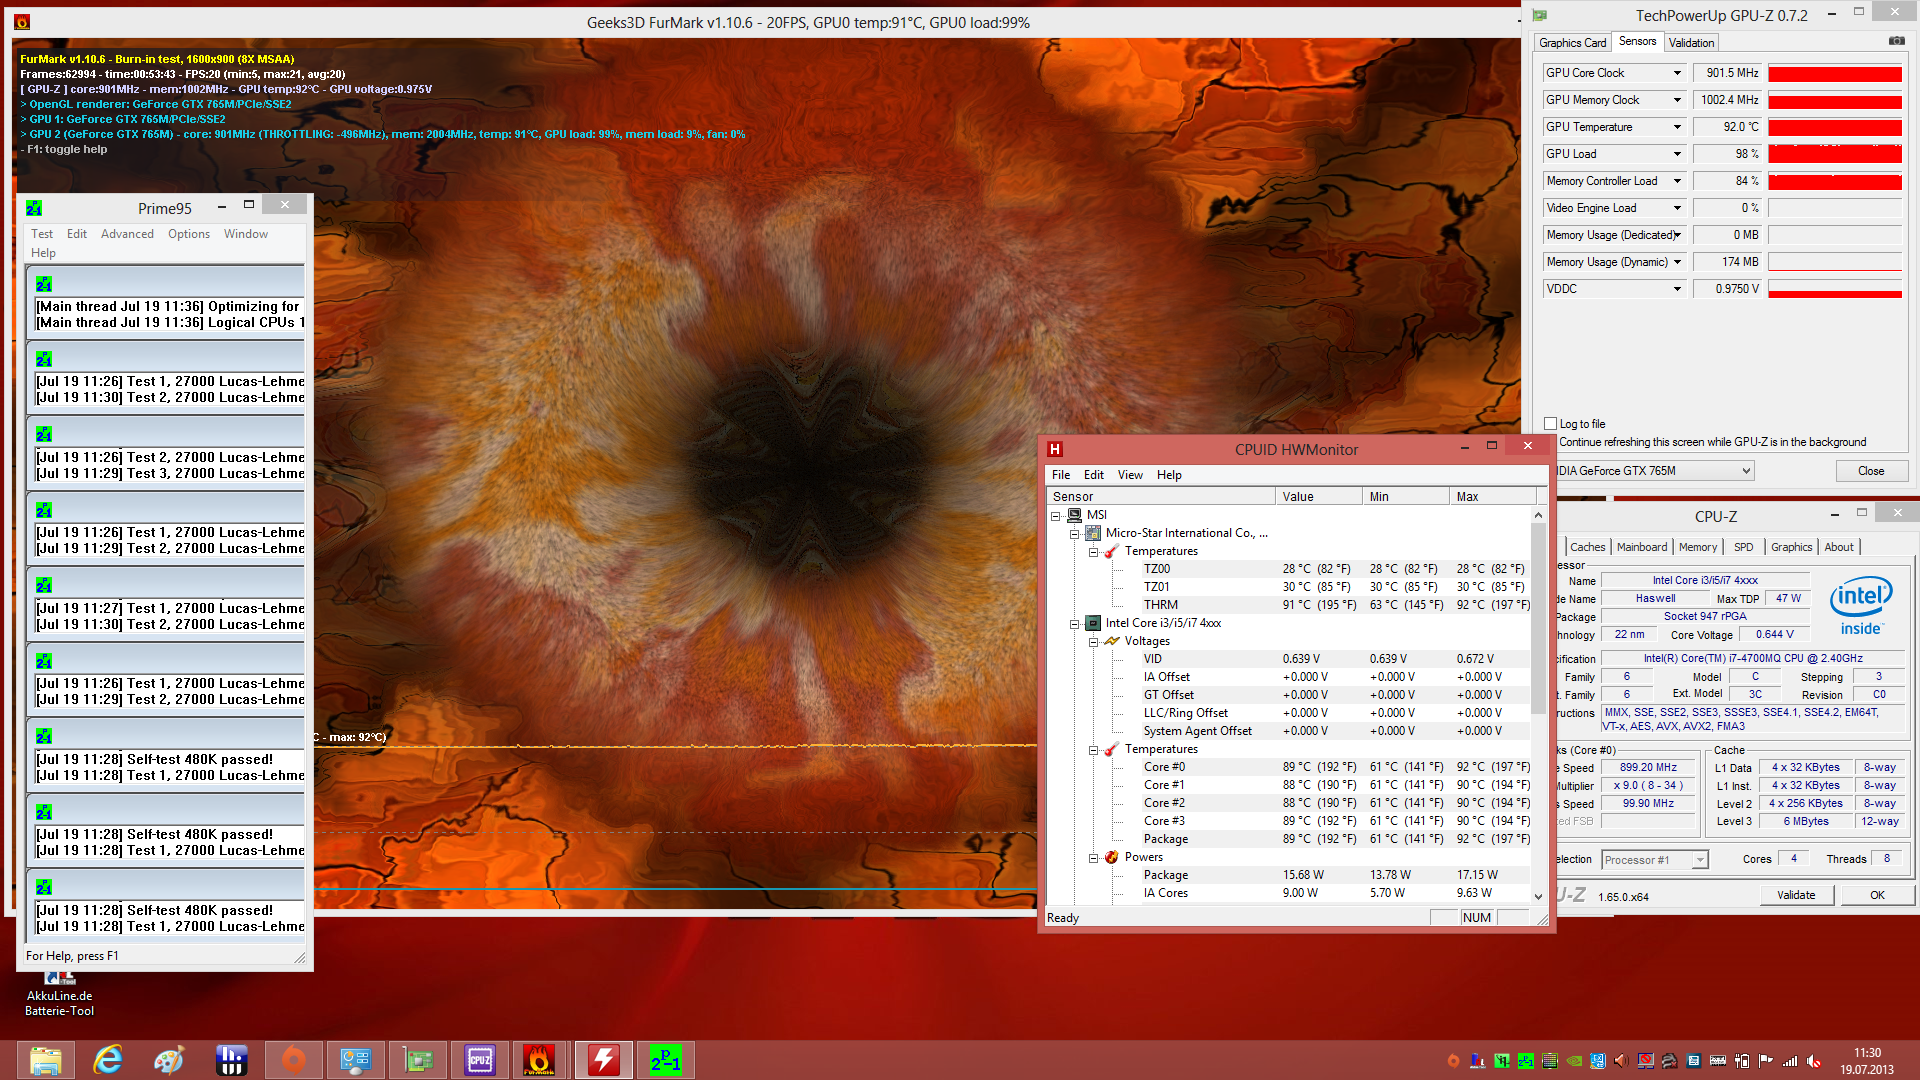Click Origin icon in taskbar
Image resolution: width=1920 pixels, height=1080 pixels.
pyautogui.click(x=293, y=1060)
